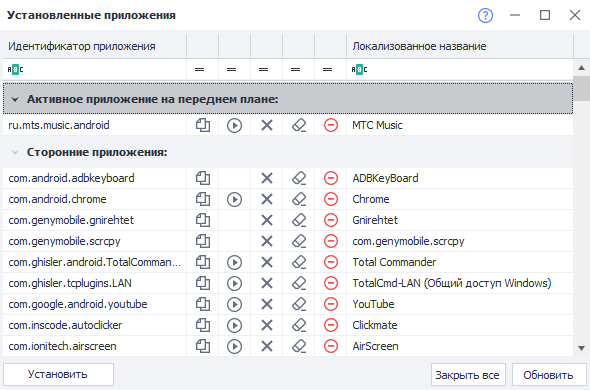
Task: Copy the com.genymobile.gnirehtet identifier
Action: click(x=203, y=220)
